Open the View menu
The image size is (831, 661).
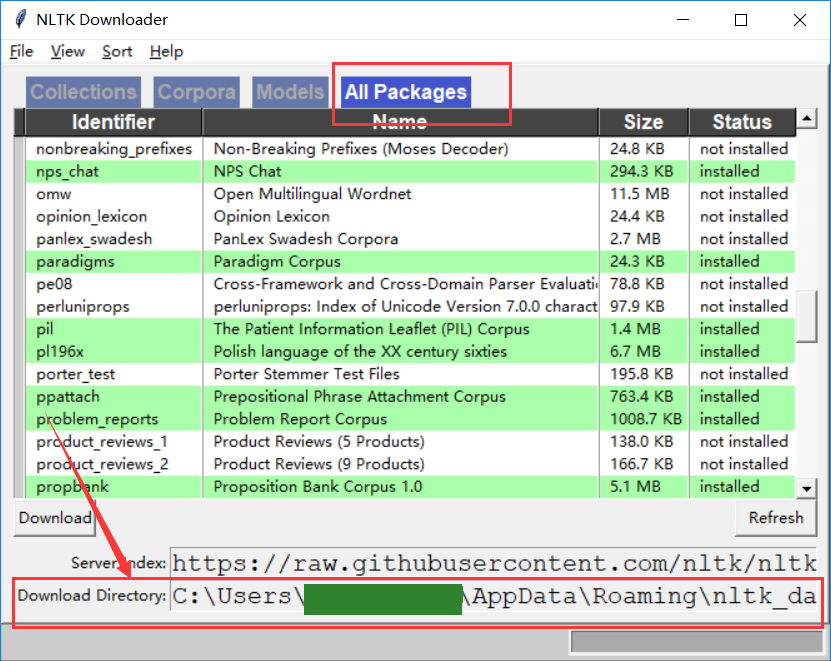pos(67,51)
